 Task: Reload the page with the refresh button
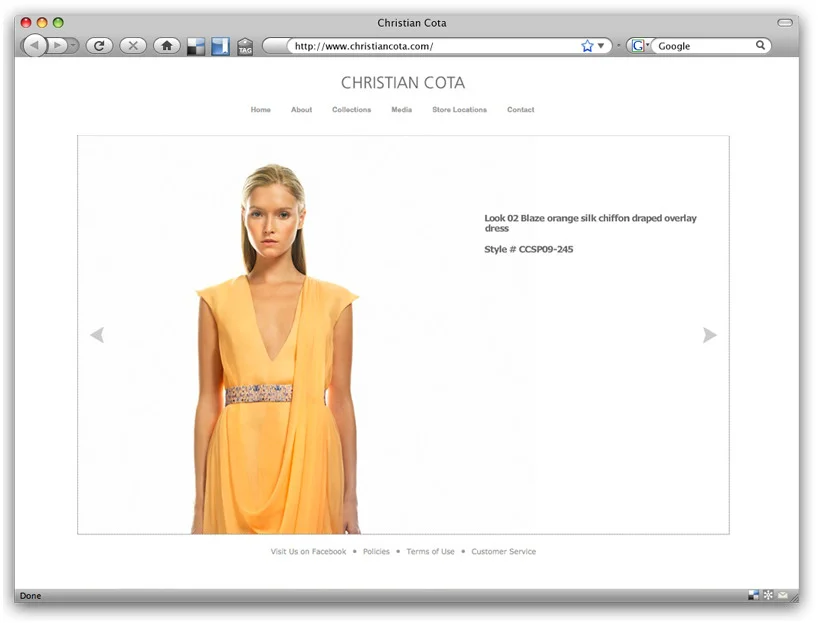coord(99,46)
